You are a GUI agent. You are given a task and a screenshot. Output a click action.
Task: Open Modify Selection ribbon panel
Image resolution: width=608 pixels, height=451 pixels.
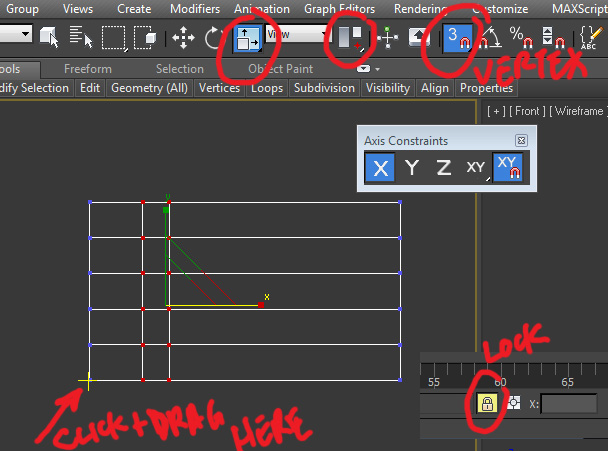(34, 88)
